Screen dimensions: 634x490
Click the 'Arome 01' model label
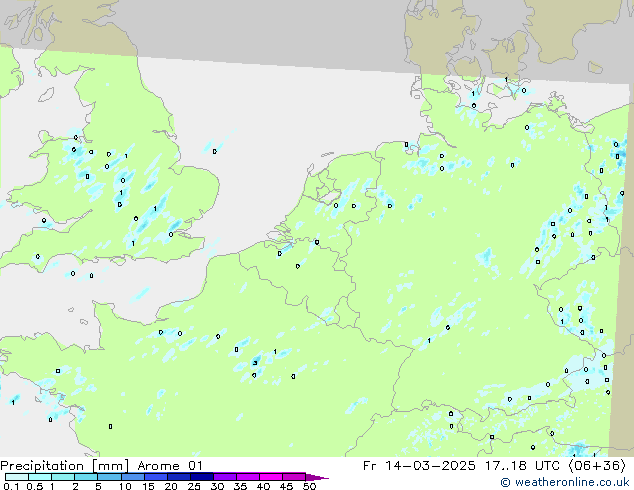tap(169, 466)
